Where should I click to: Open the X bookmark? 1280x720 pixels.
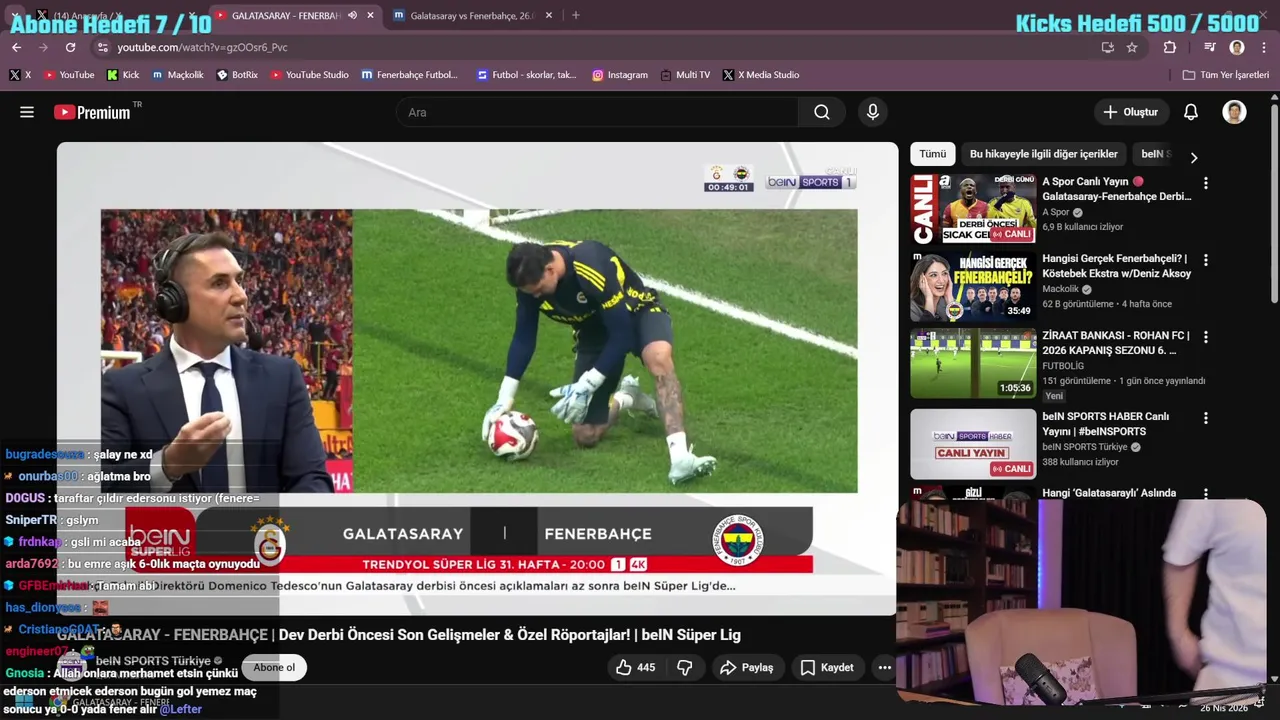click(20, 75)
